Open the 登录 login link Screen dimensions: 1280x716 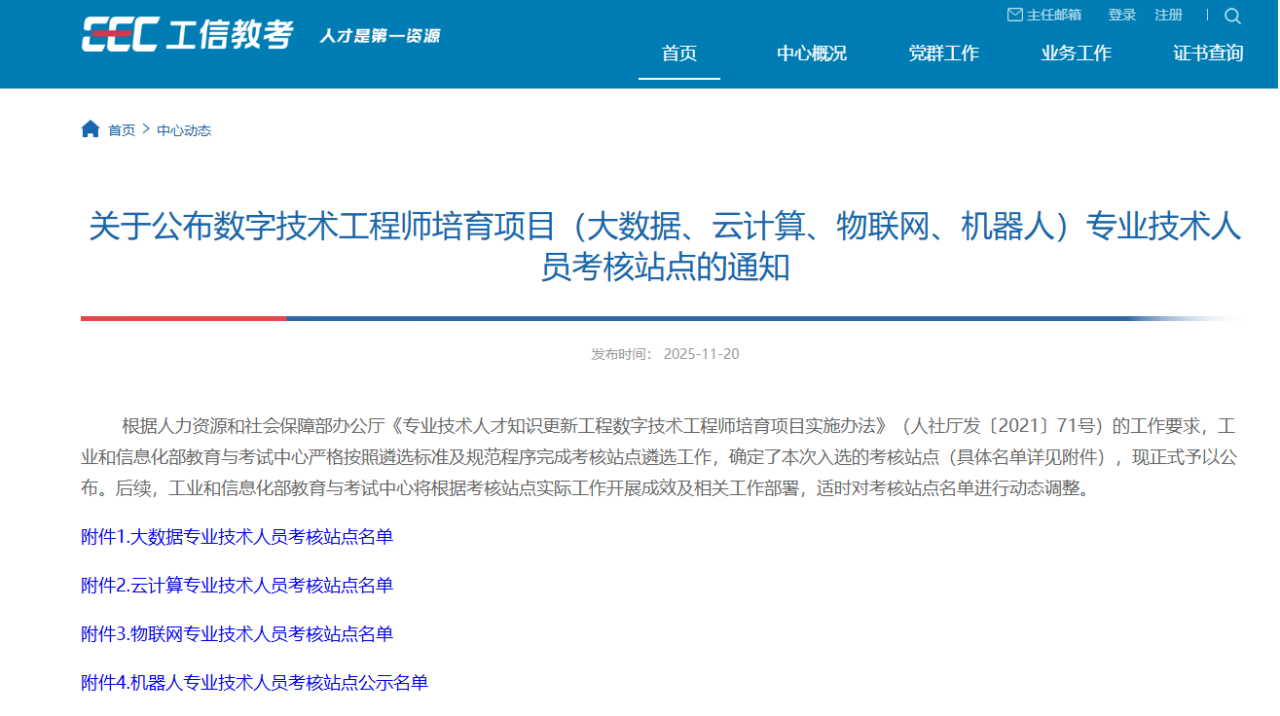(x=1122, y=15)
